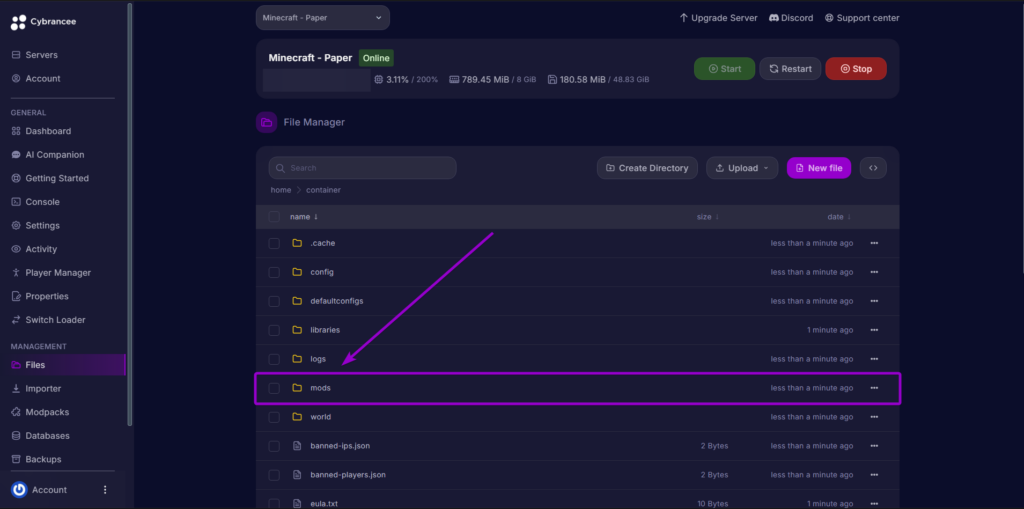1024x509 pixels.
Task: Open Backups in the sidebar
Action: (43, 459)
